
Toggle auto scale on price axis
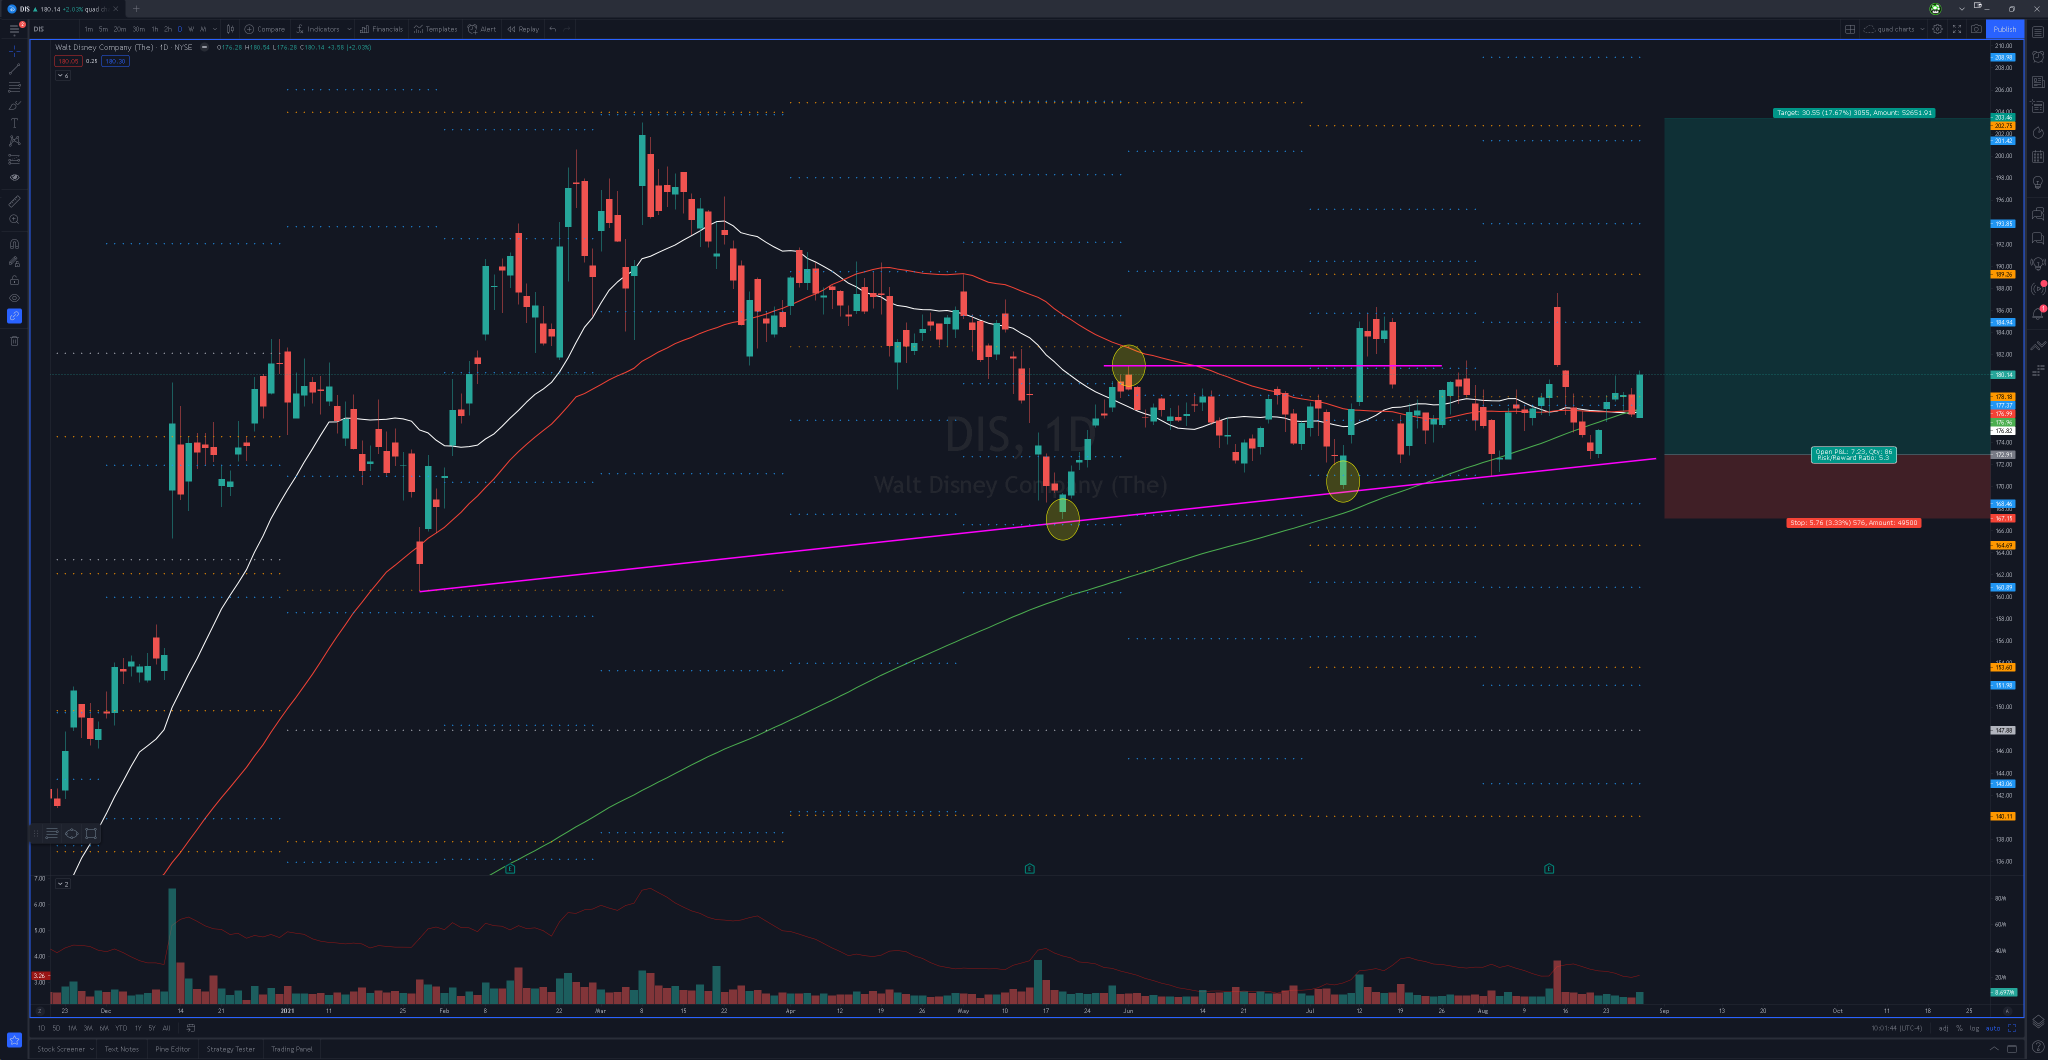(x=1993, y=1028)
